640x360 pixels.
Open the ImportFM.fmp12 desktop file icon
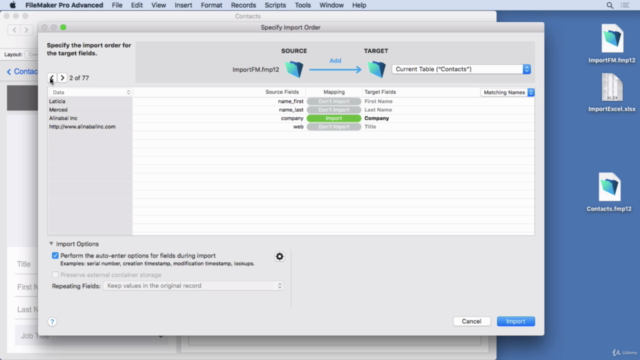pos(612,38)
